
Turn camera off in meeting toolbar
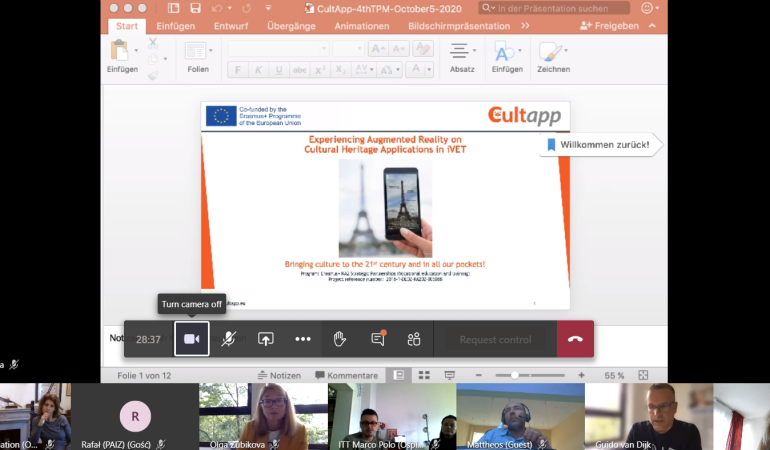(x=192, y=339)
